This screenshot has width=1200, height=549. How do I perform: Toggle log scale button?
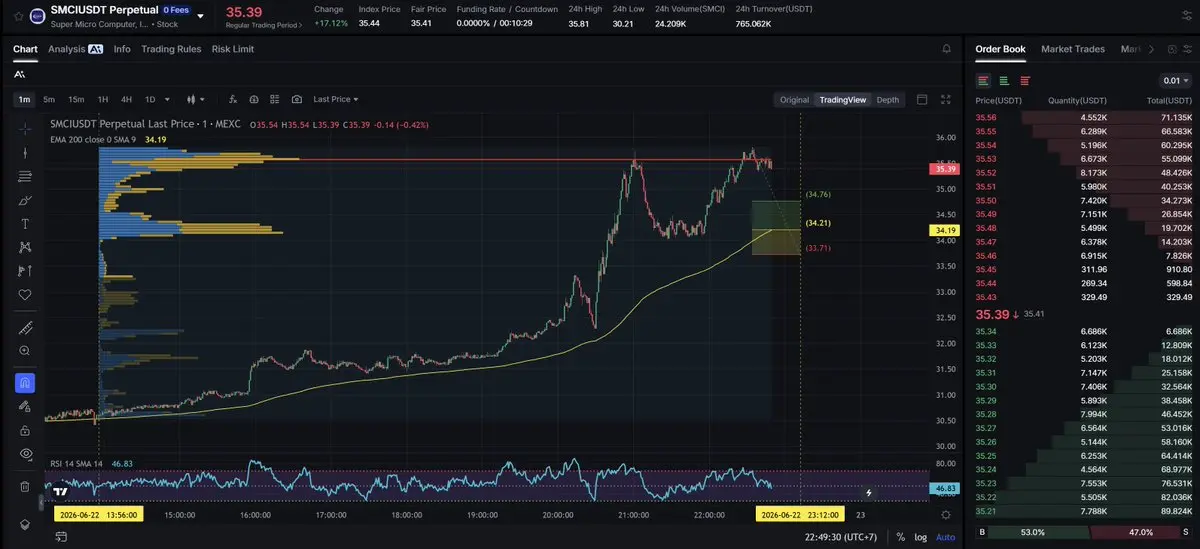920,537
